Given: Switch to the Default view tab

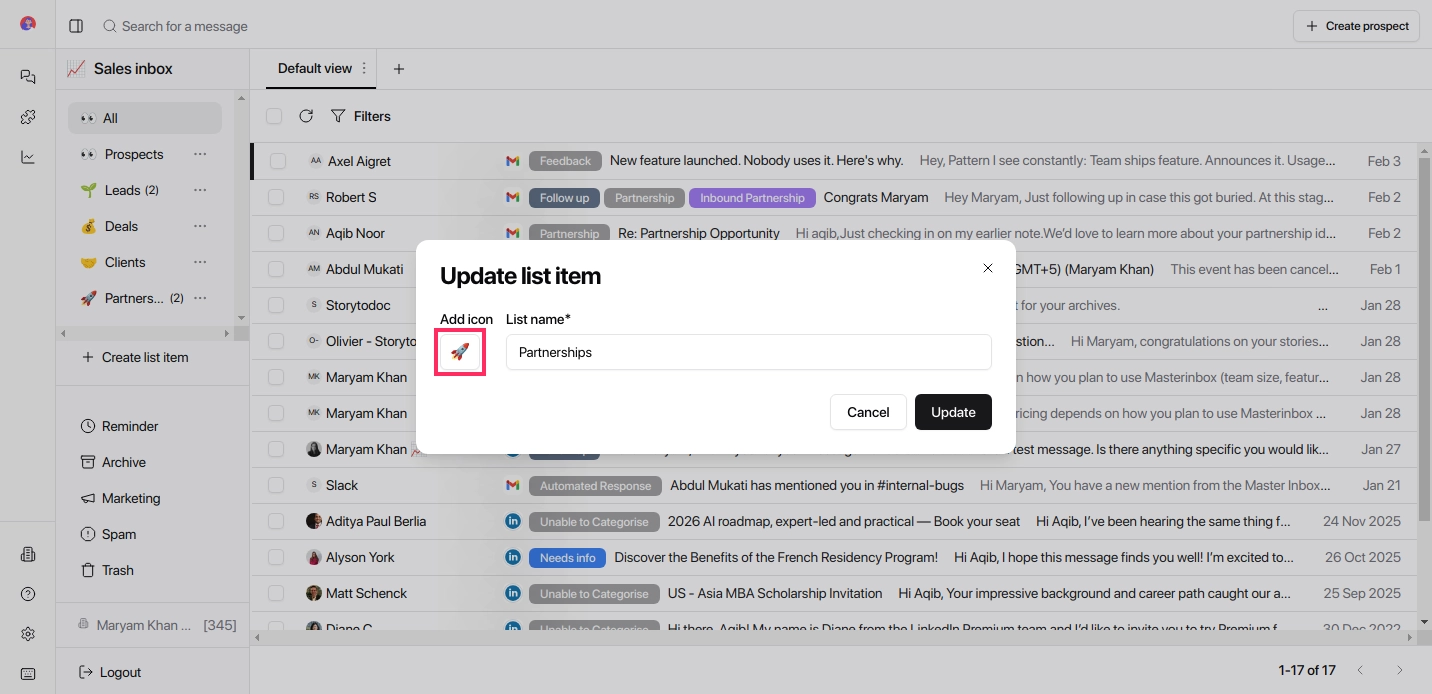Looking at the screenshot, I should click(316, 68).
